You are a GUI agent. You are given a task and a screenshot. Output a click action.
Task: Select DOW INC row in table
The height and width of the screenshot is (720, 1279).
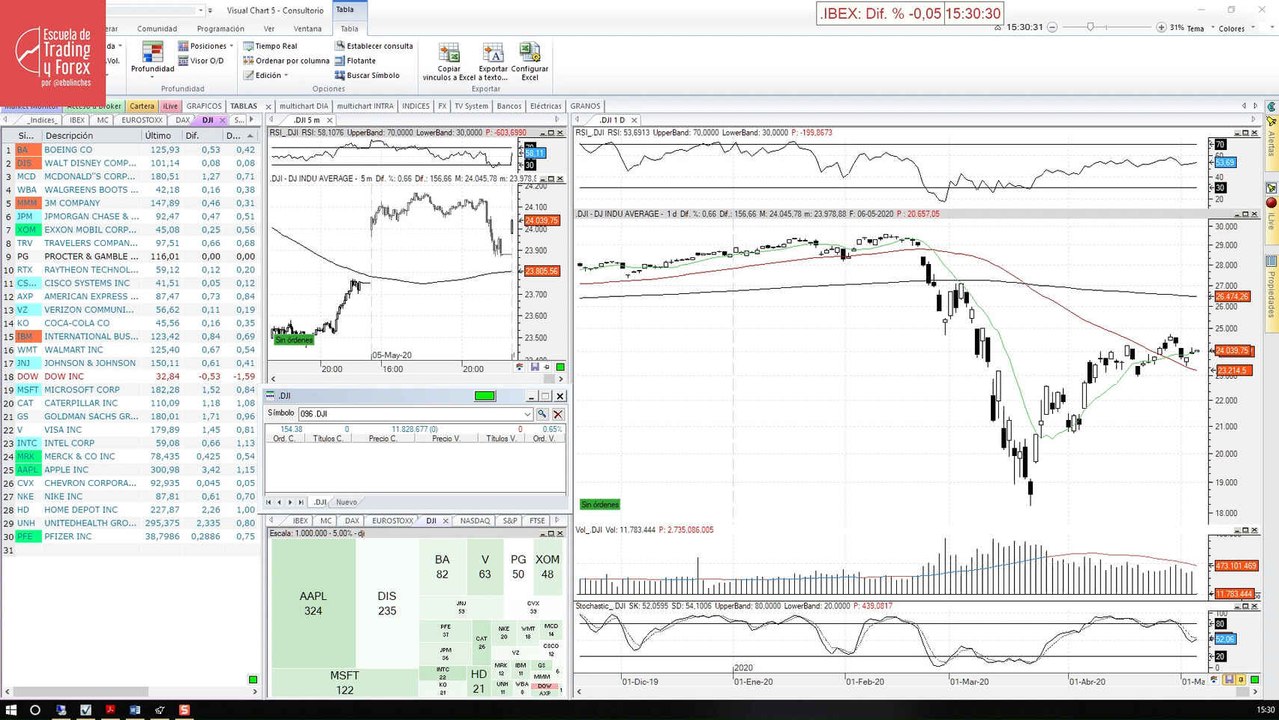pos(130,376)
